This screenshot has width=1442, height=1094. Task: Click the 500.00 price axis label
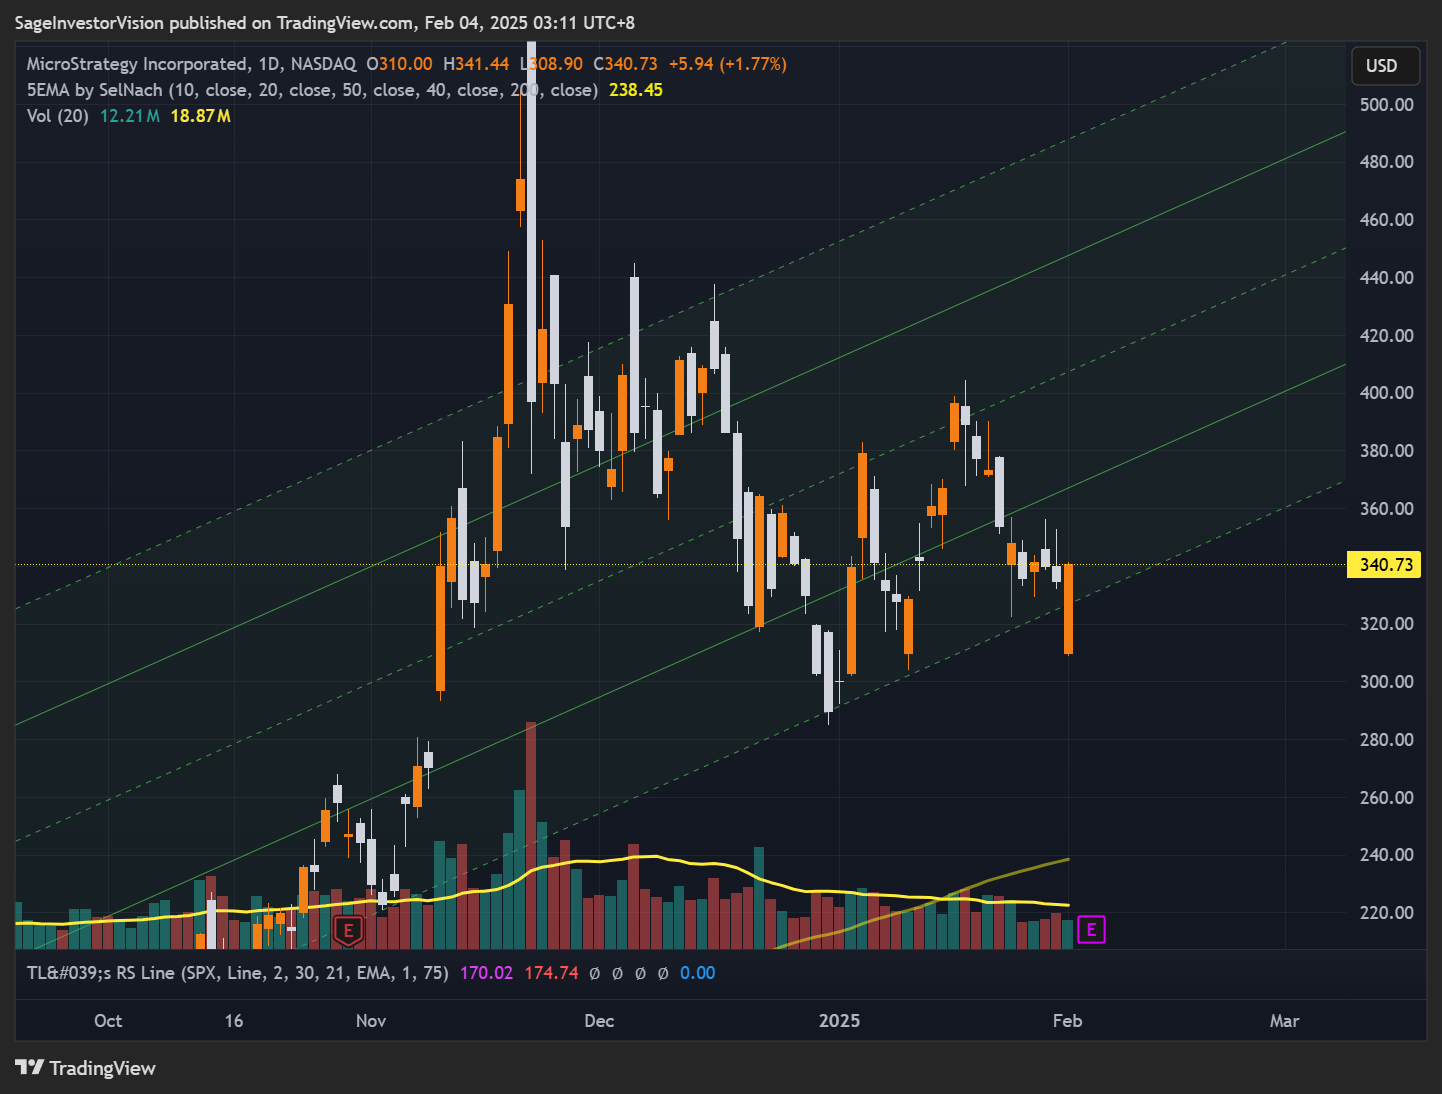coord(1386,105)
